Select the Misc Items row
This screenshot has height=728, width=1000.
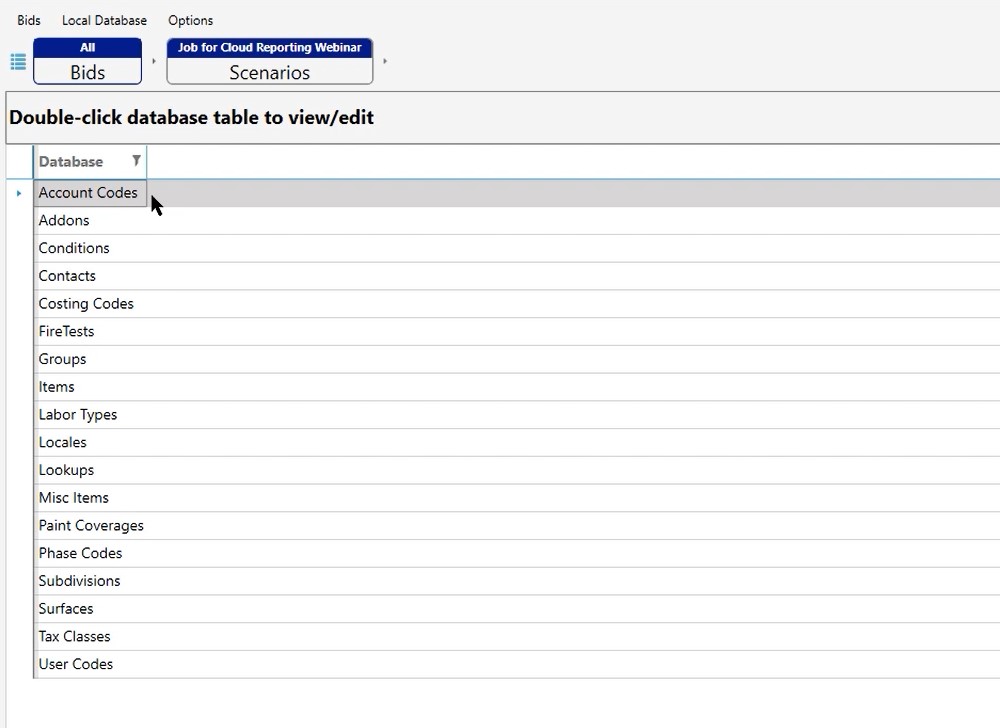tap(74, 498)
